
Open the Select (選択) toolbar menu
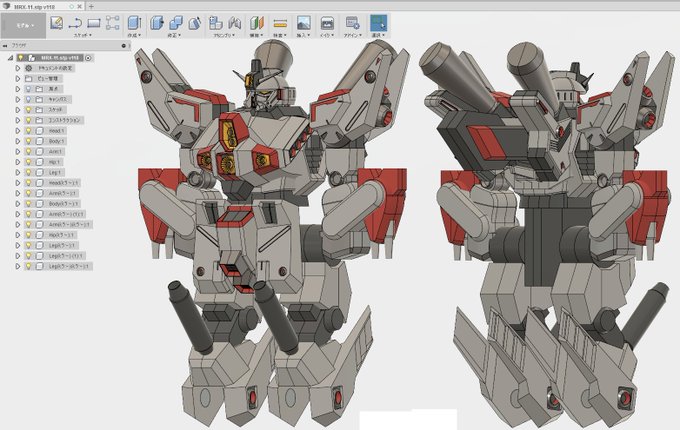click(x=378, y=35)
